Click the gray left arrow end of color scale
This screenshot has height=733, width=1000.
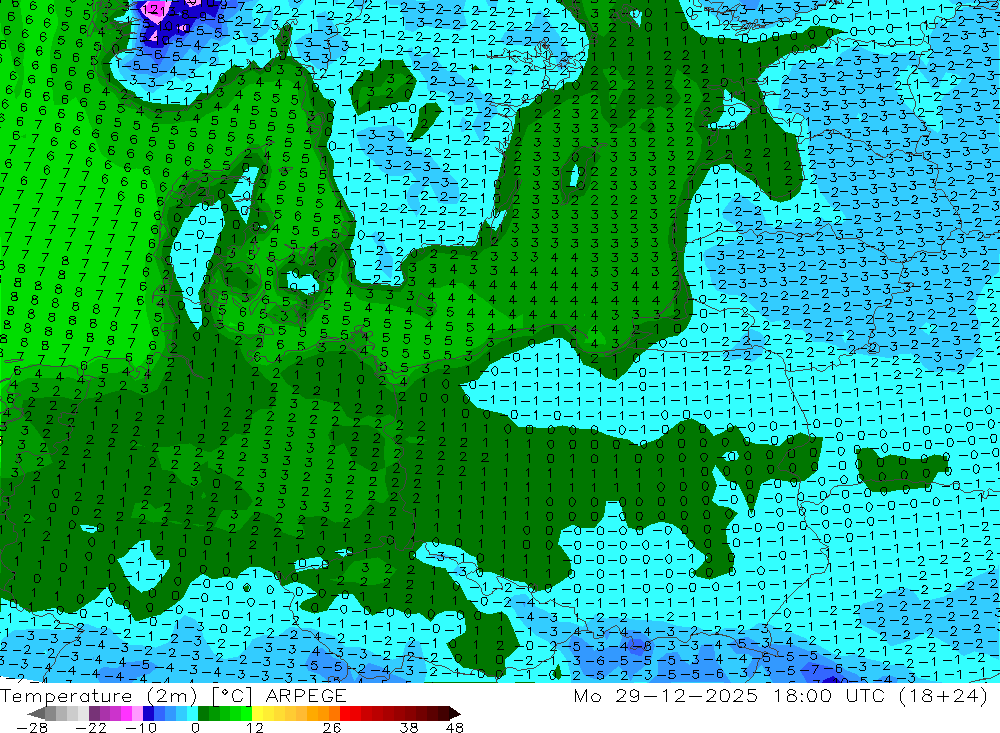[x=36, y=714]
